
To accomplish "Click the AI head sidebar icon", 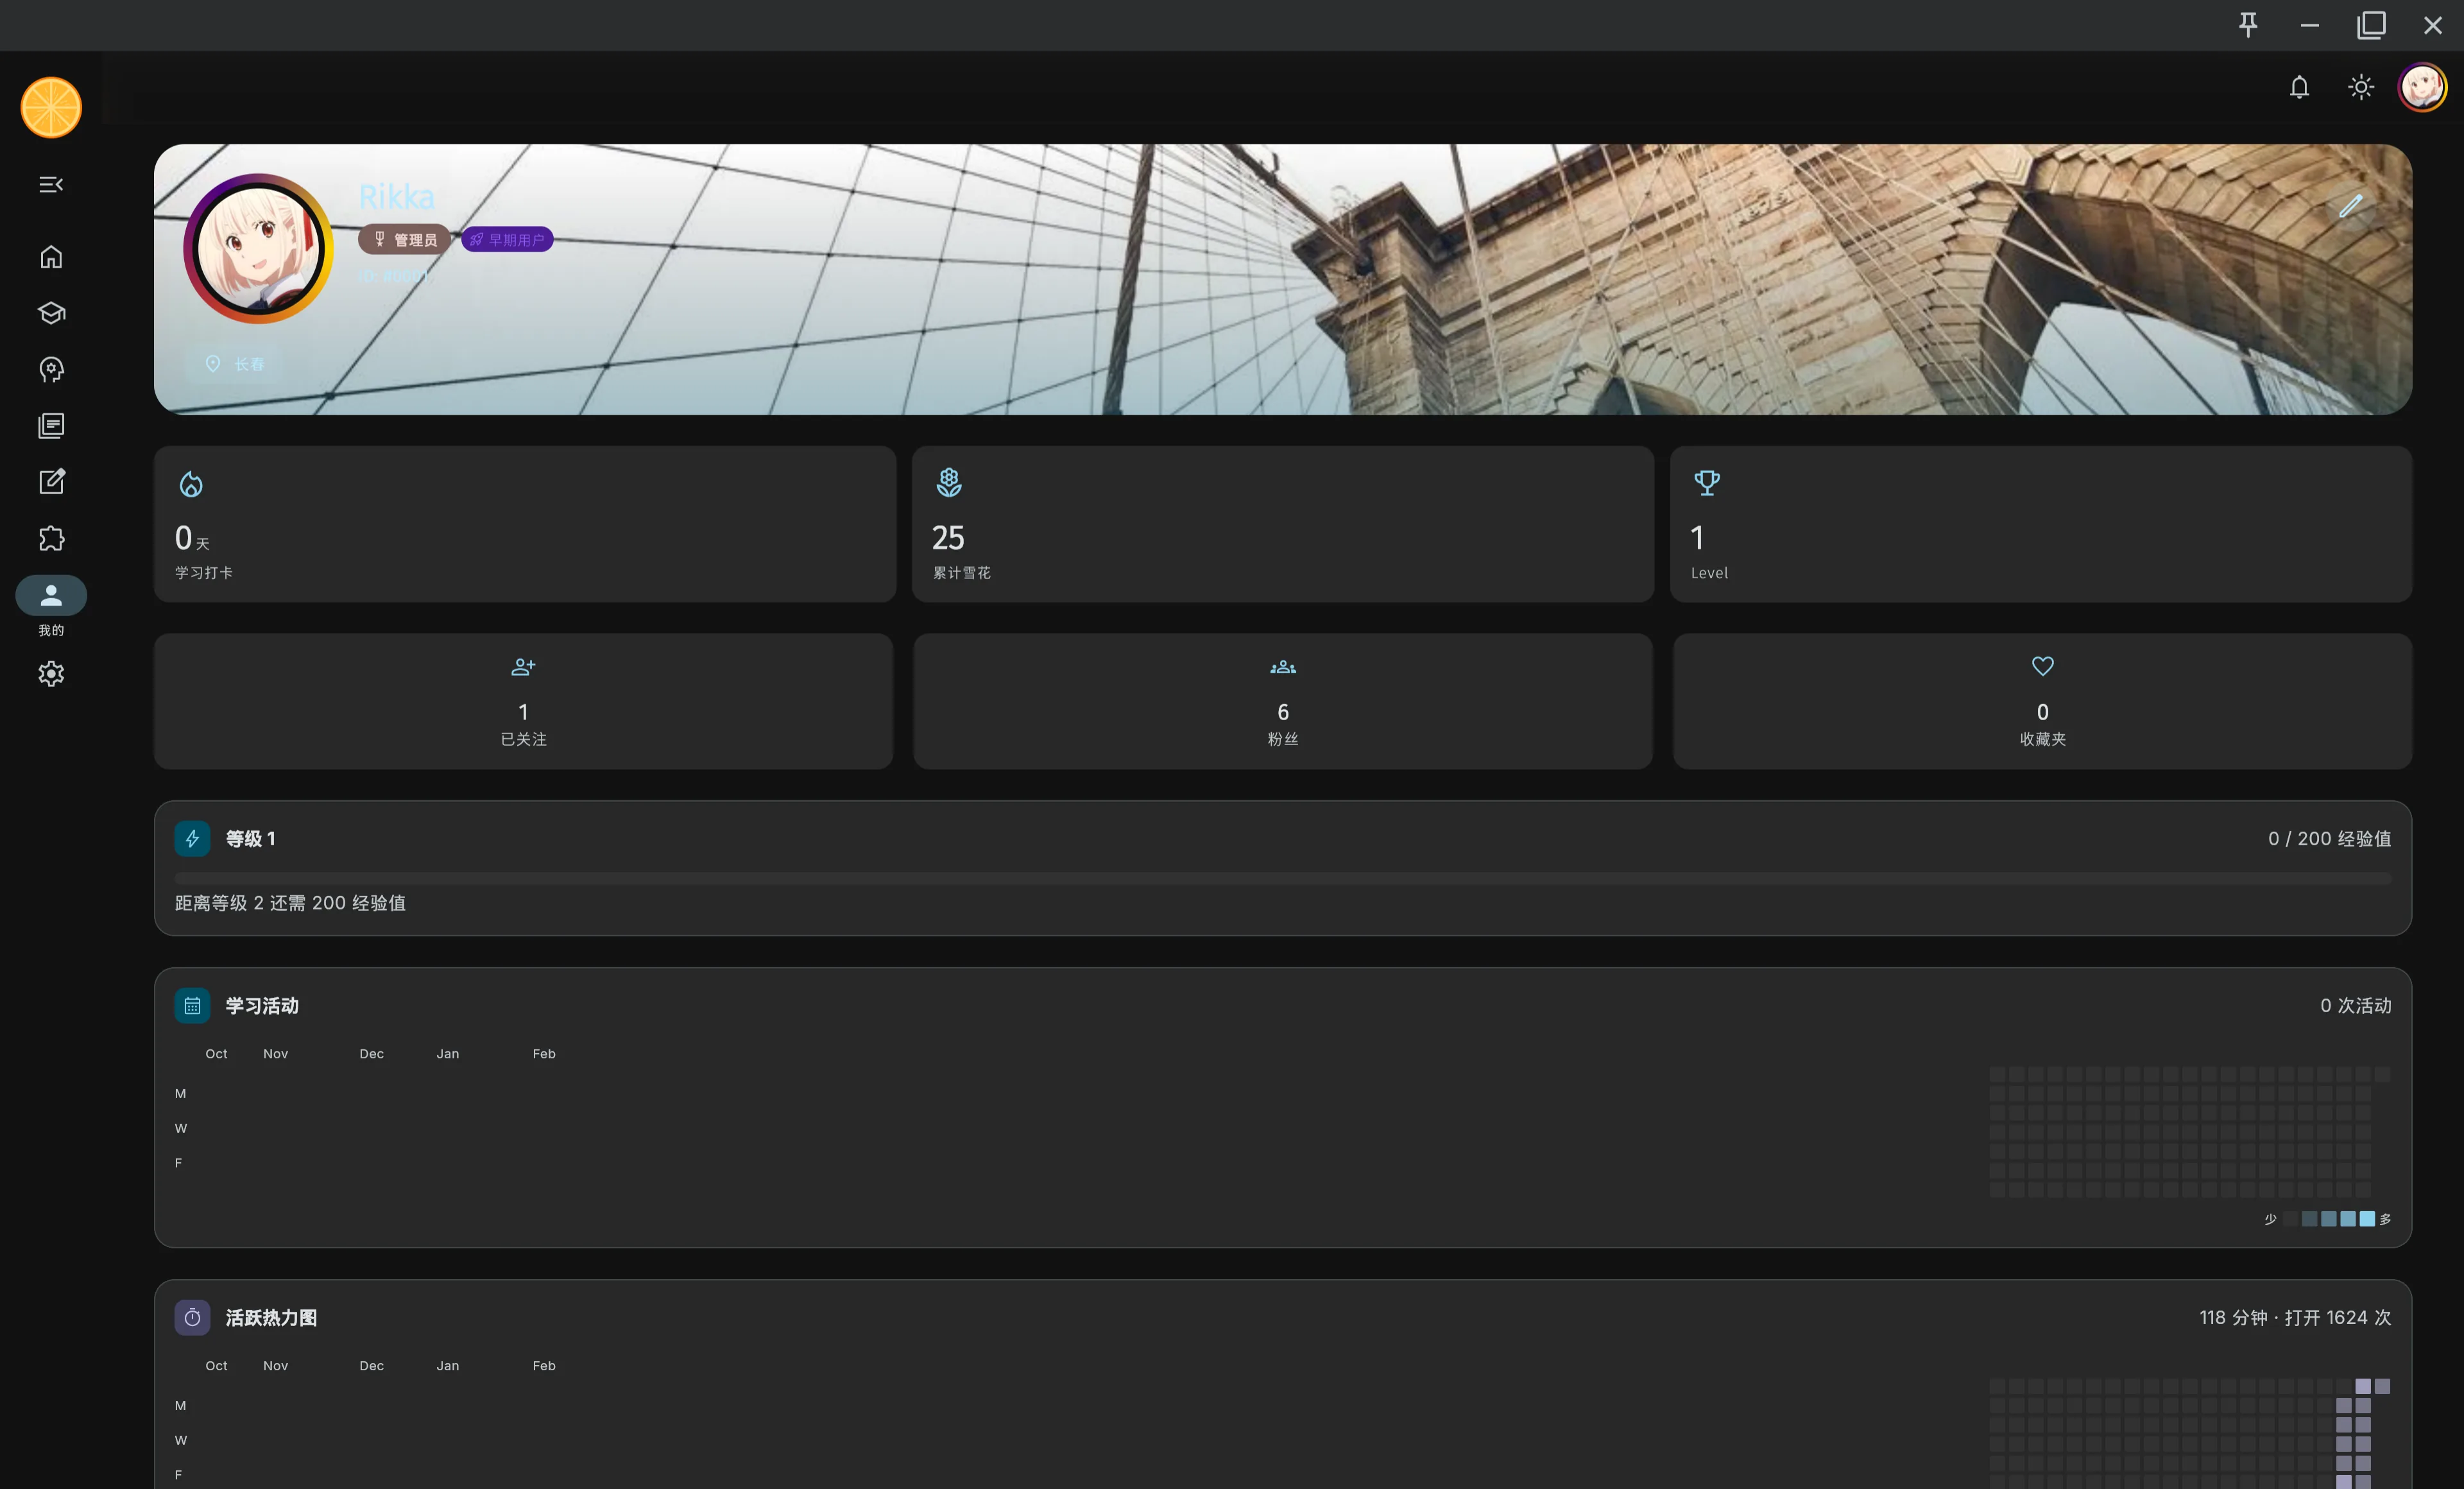I will 51,370.
